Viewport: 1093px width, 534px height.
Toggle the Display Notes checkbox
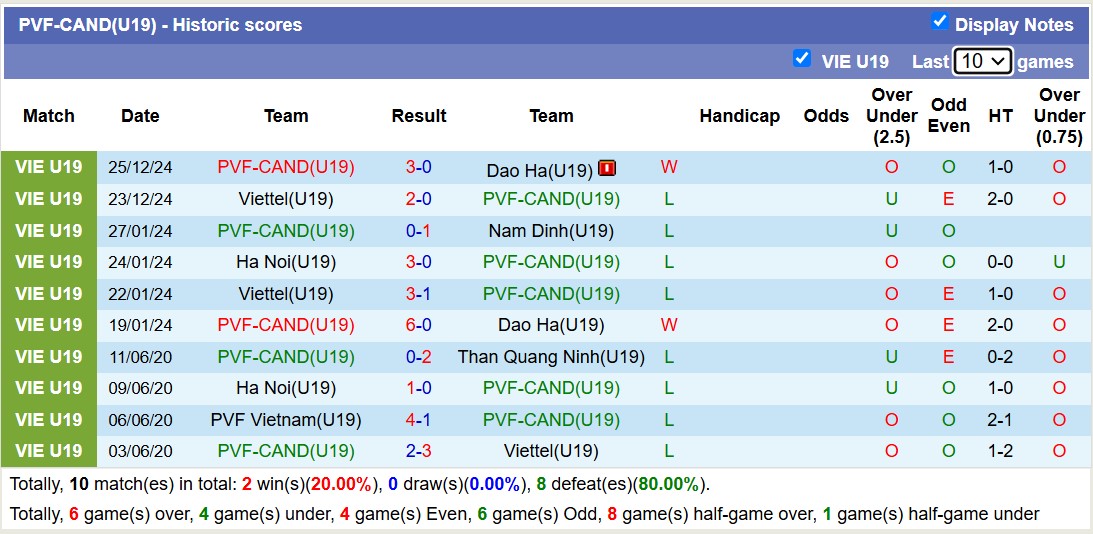939,21
